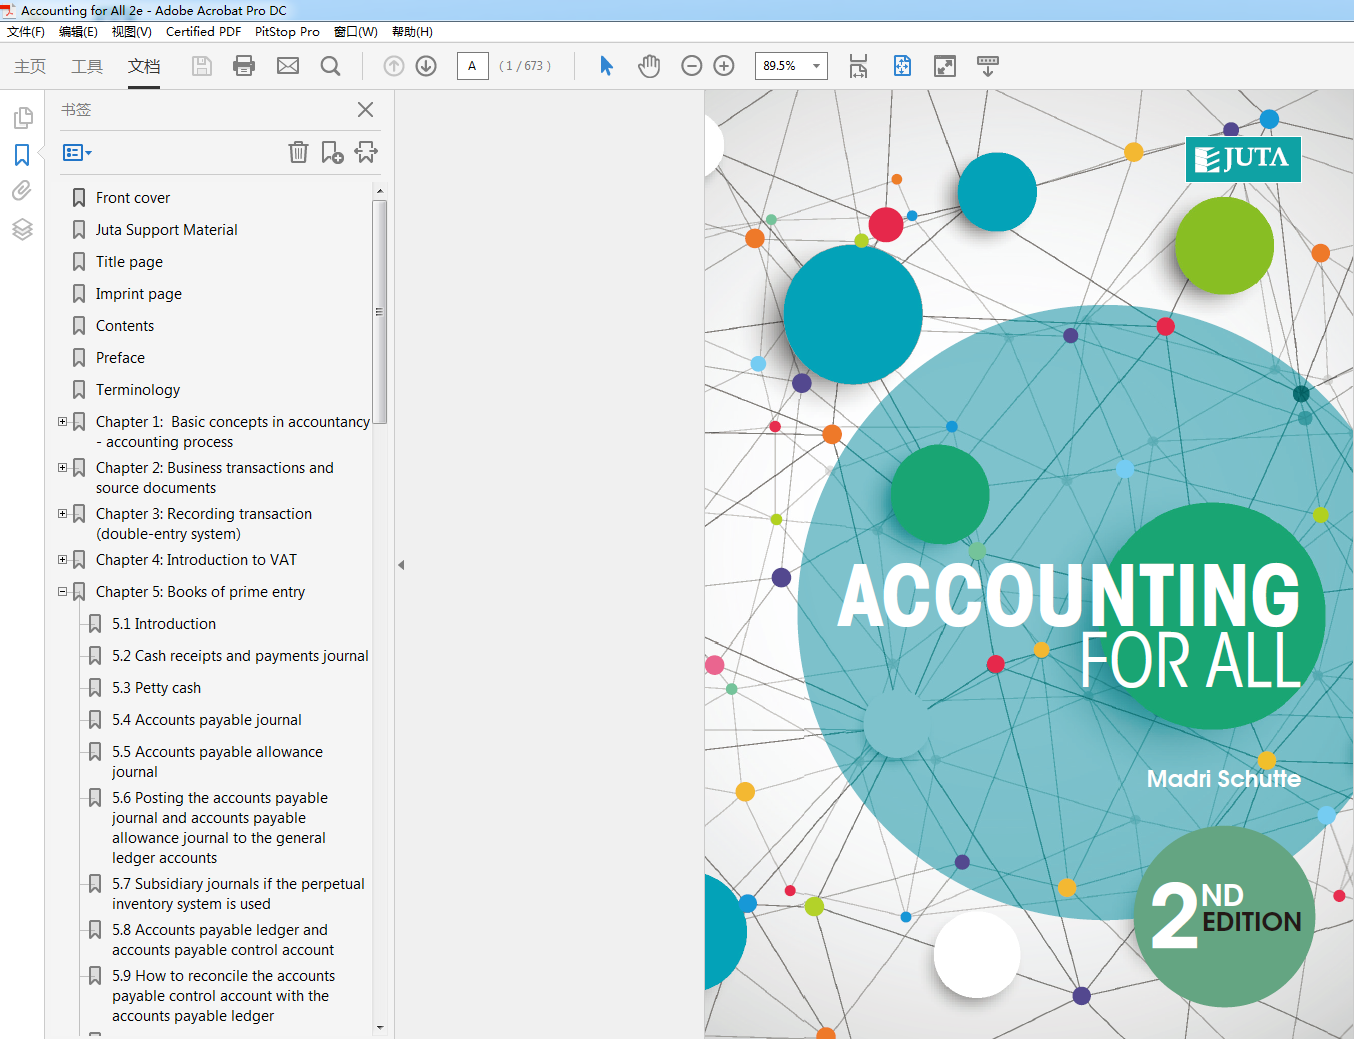Open the 窗口(W) menu

(355, 32)
